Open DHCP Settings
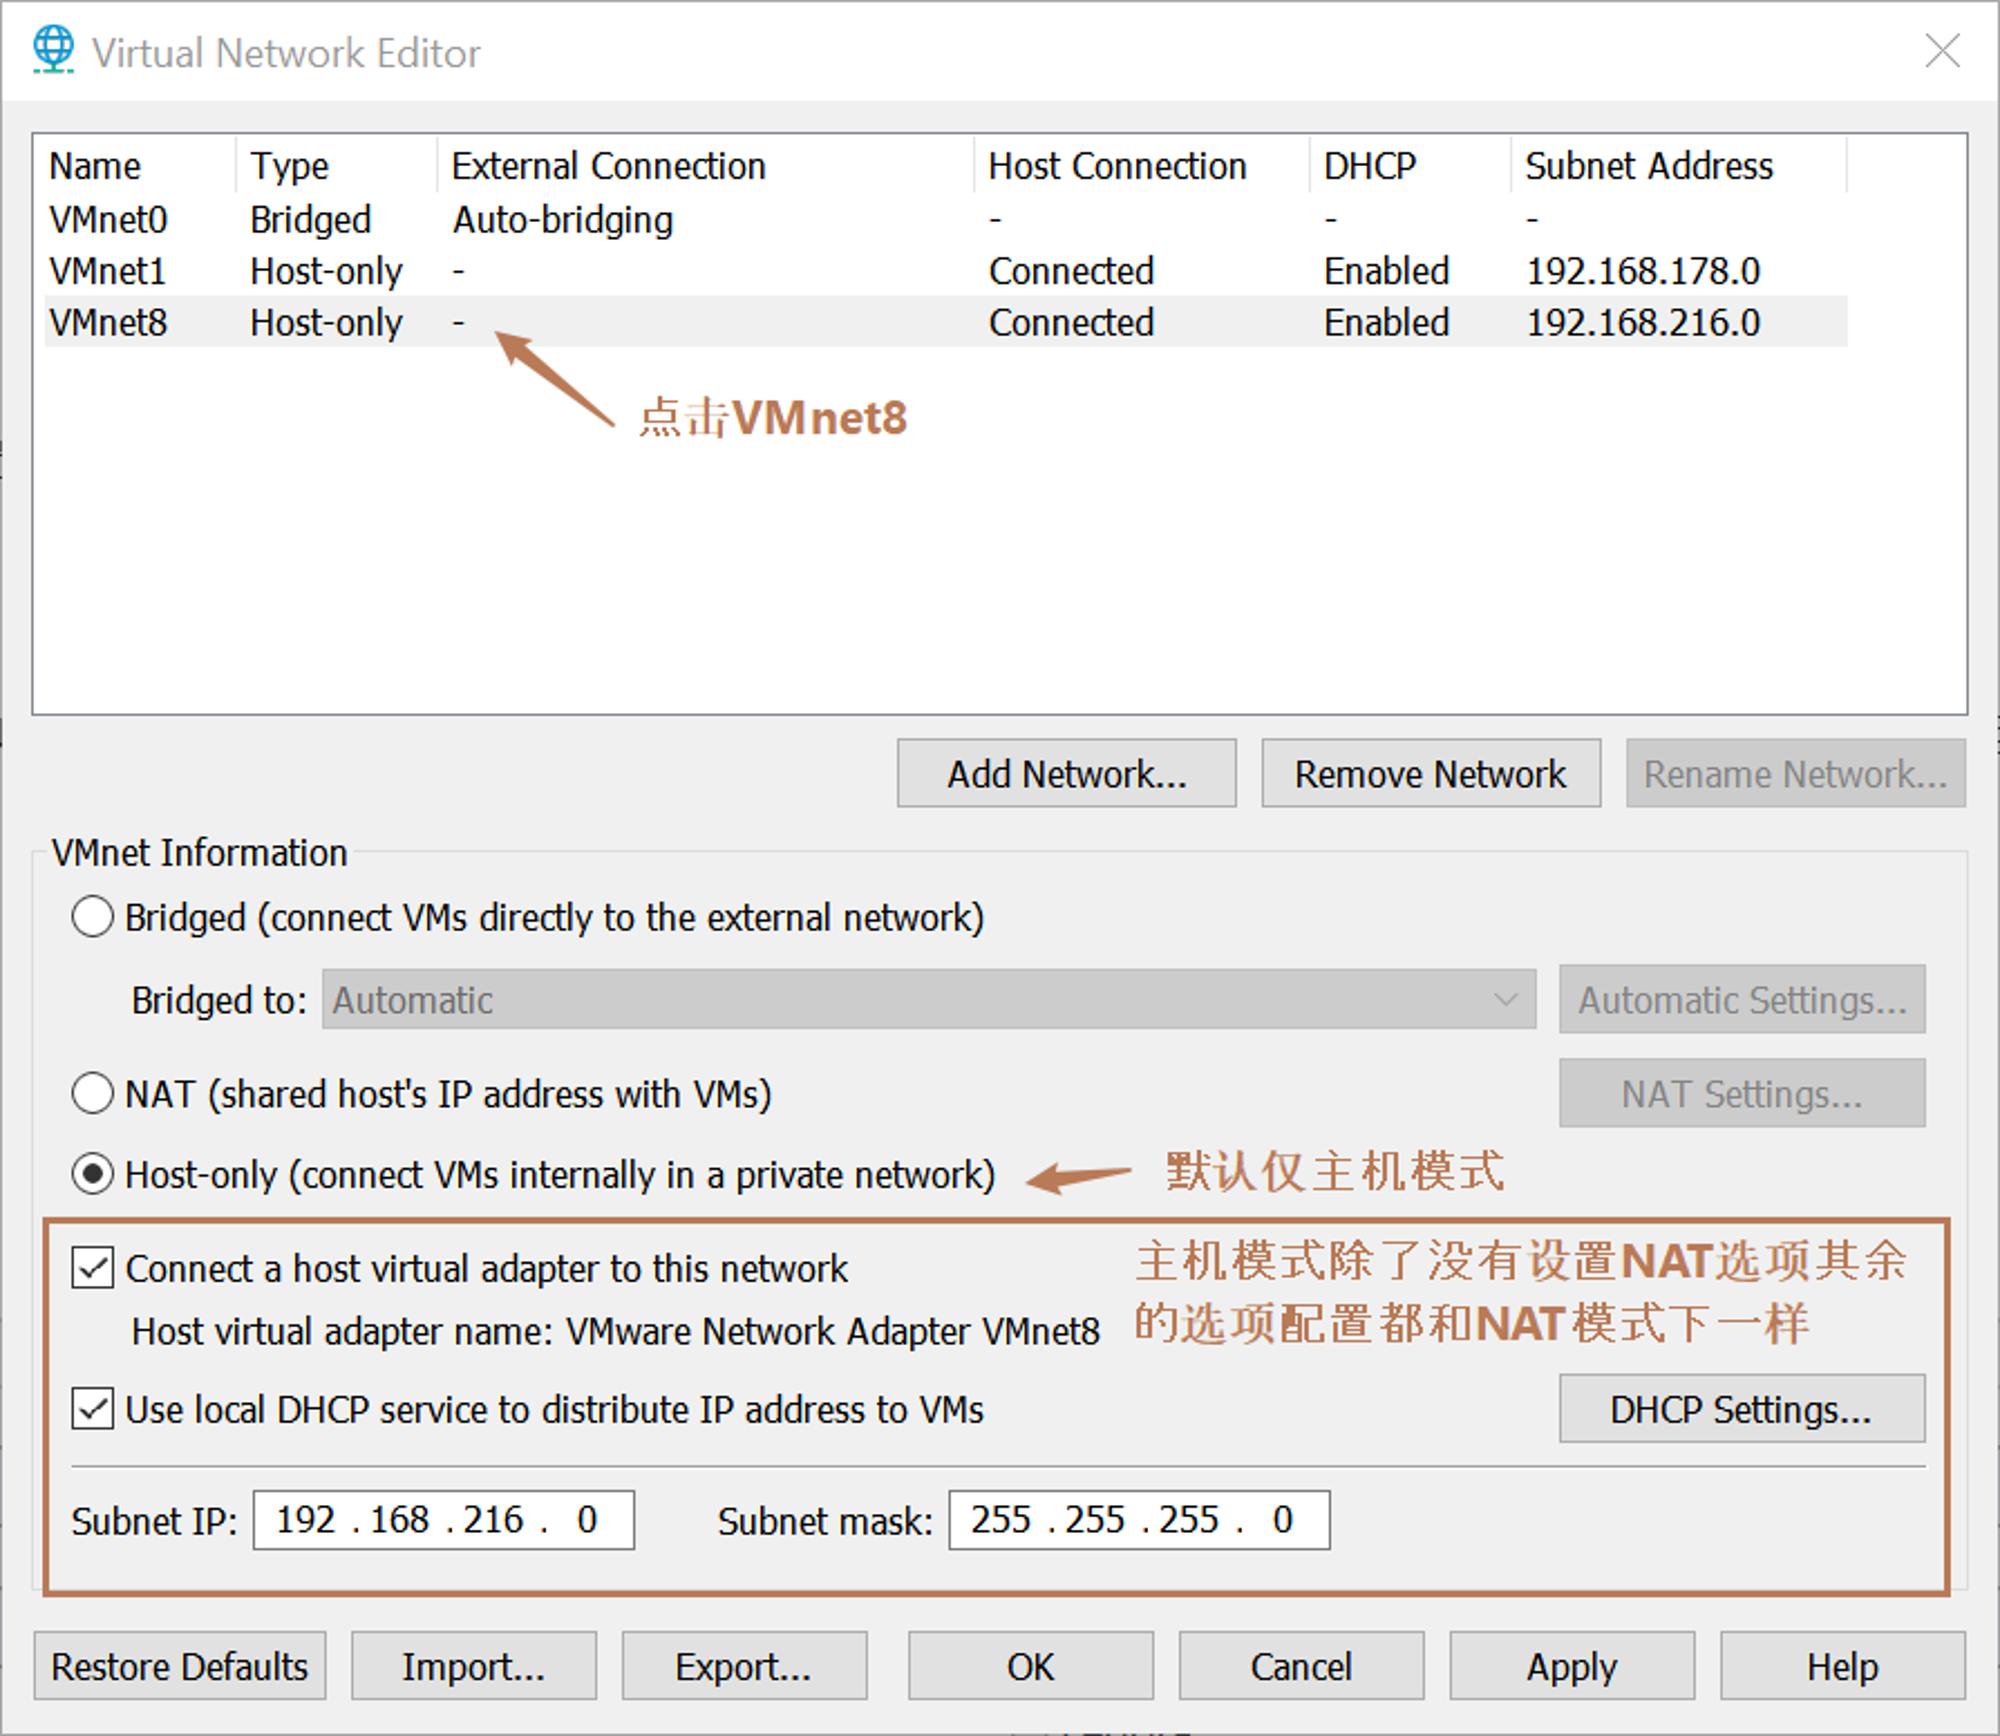This screenshot has height=1736, width=2000. [x=1741, y=1408]
